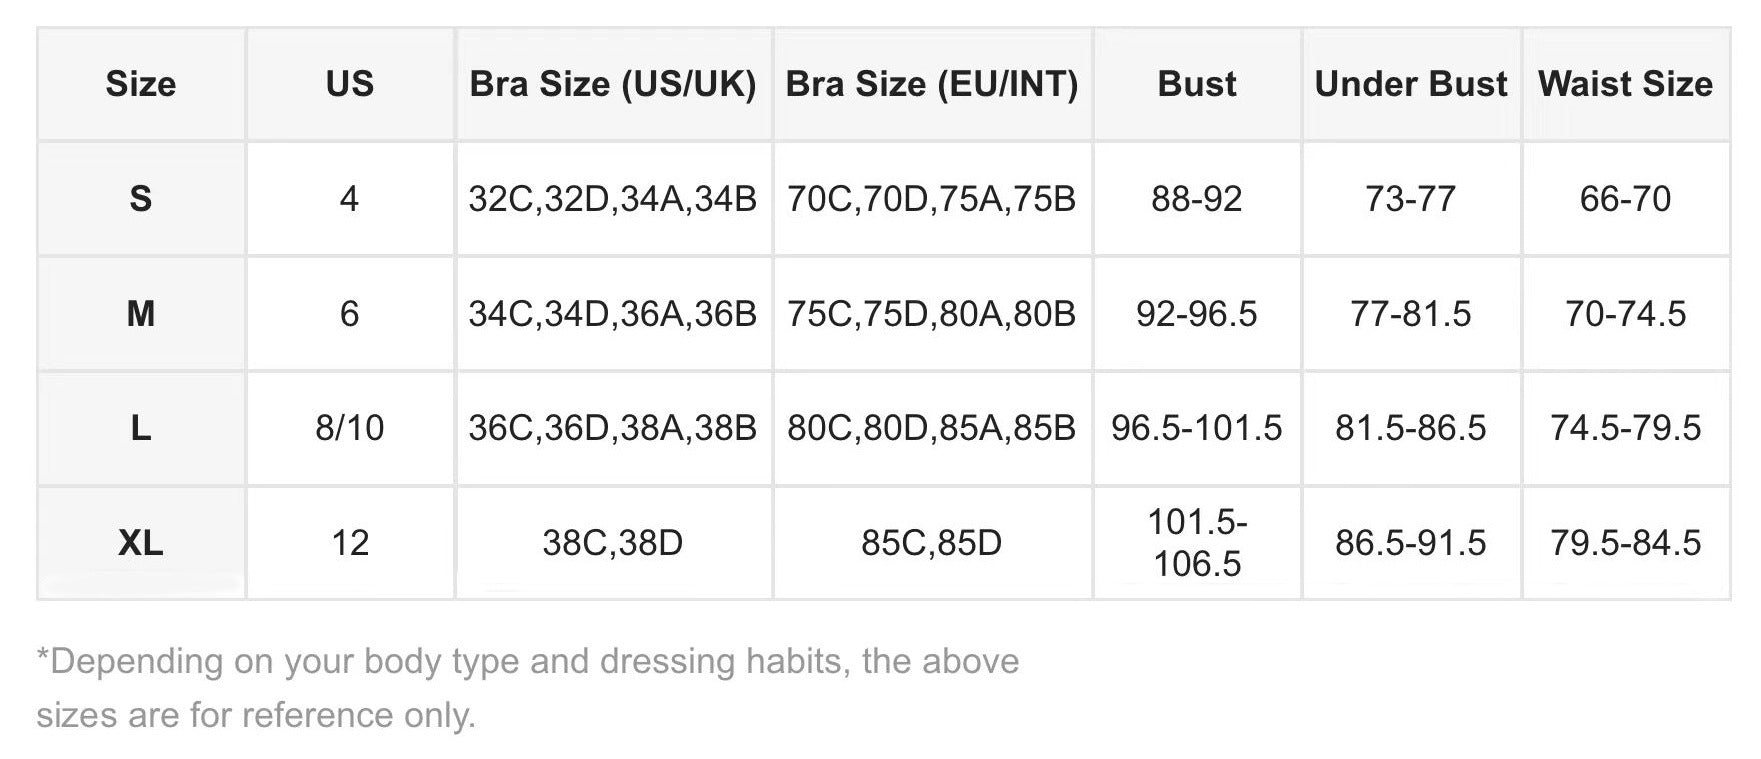
Task: Select the L size row label
Action: pos(141,428)
